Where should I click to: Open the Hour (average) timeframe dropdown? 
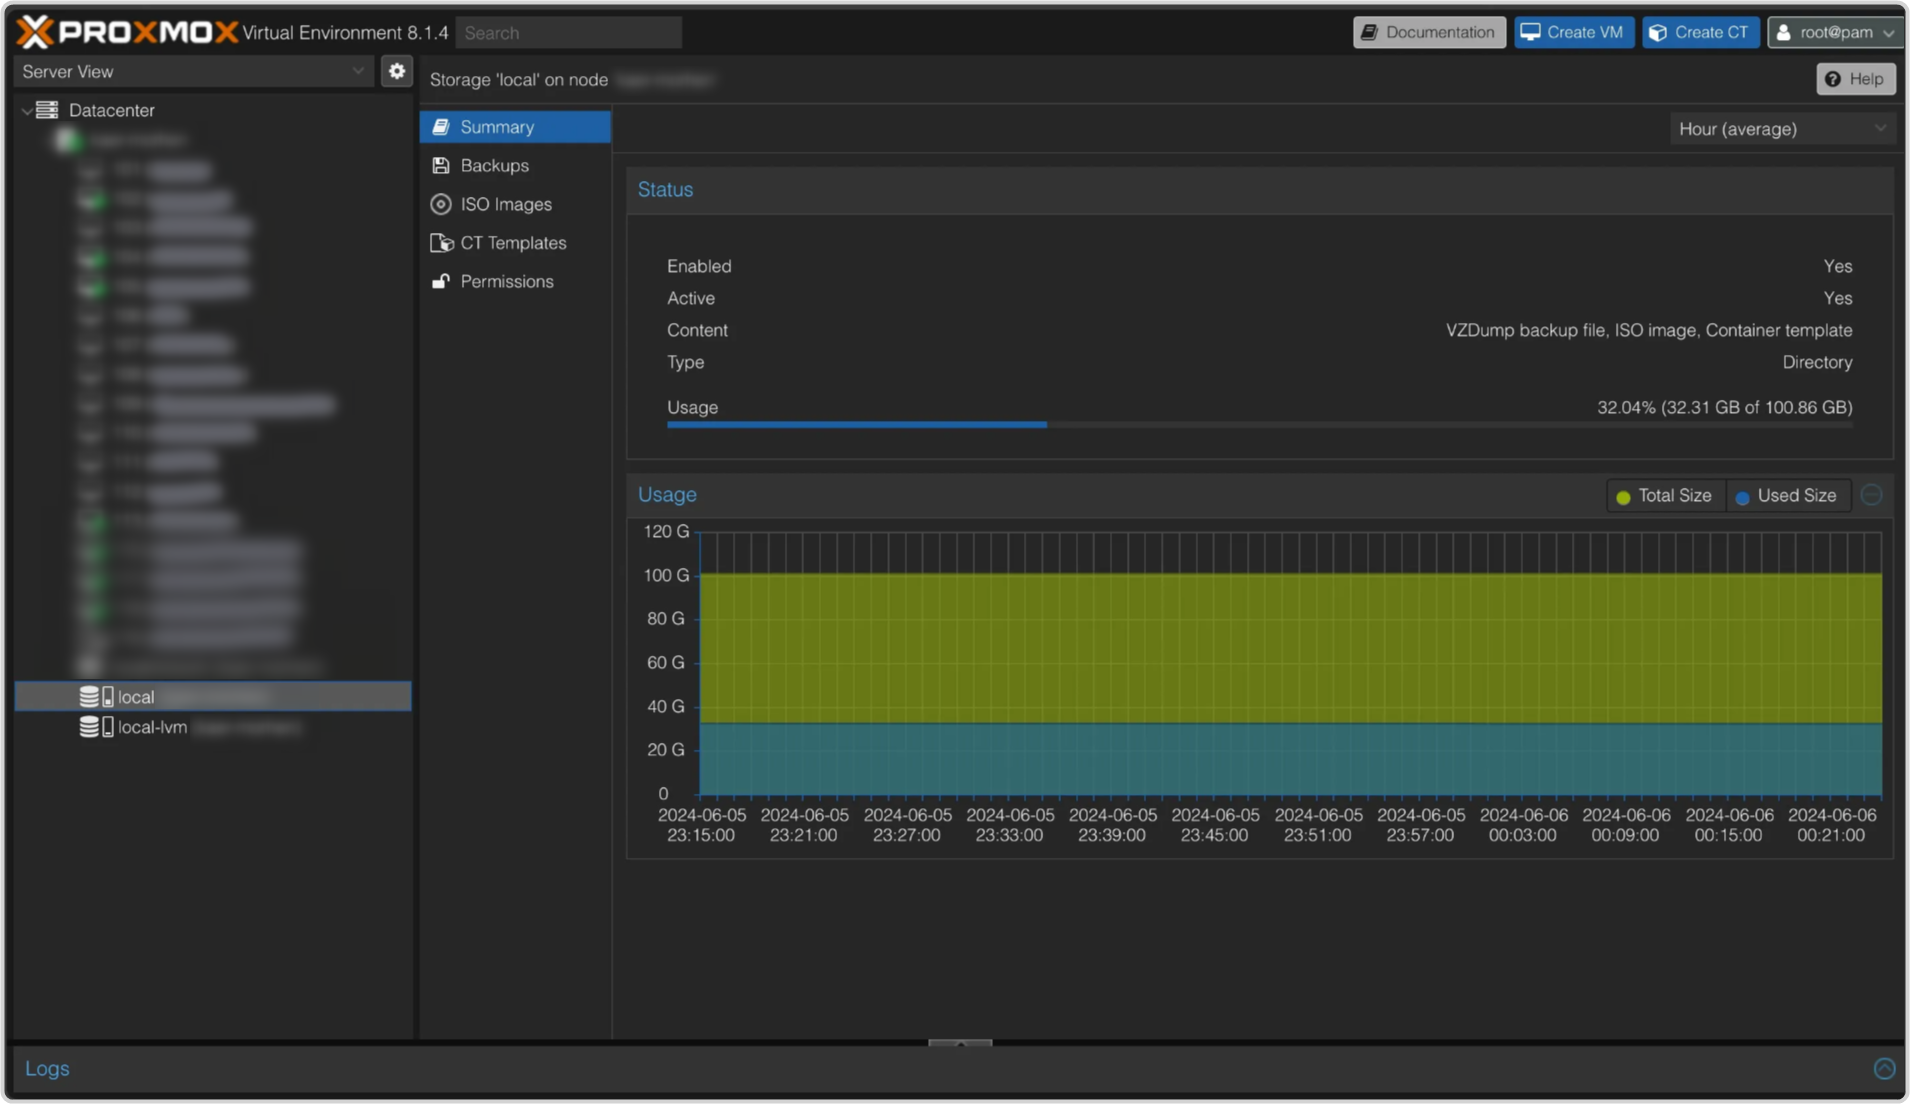tap(1781, 129)
